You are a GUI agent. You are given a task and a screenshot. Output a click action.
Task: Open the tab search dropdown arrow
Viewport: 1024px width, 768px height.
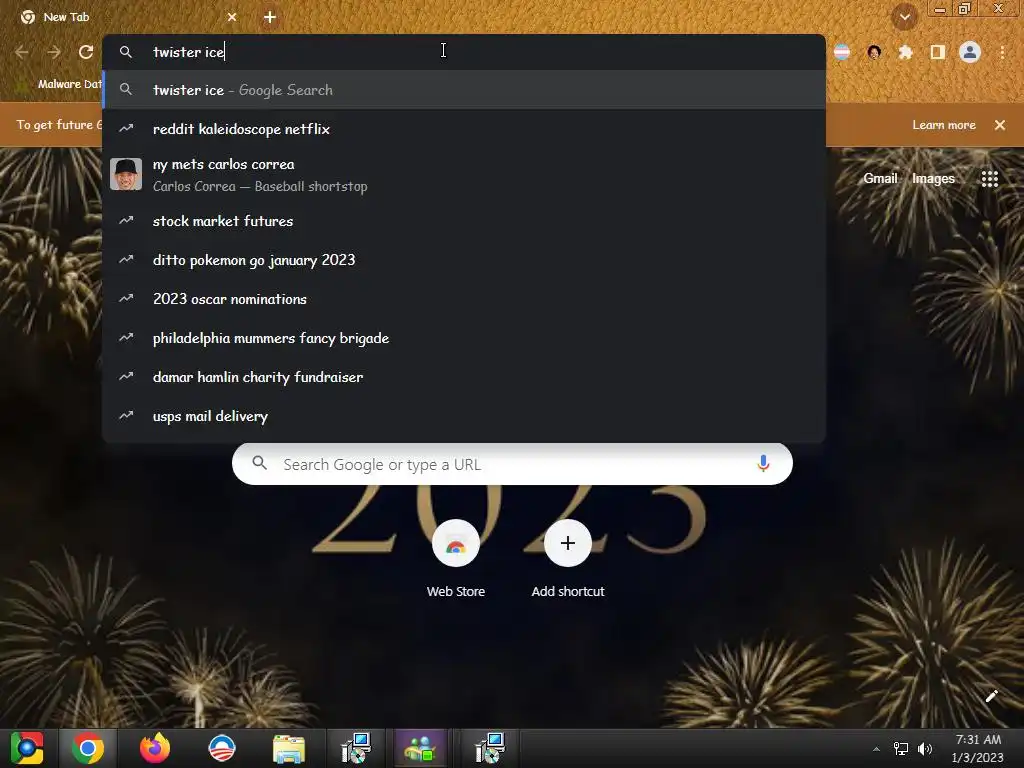pyautogui.click(x=905, y=17)
